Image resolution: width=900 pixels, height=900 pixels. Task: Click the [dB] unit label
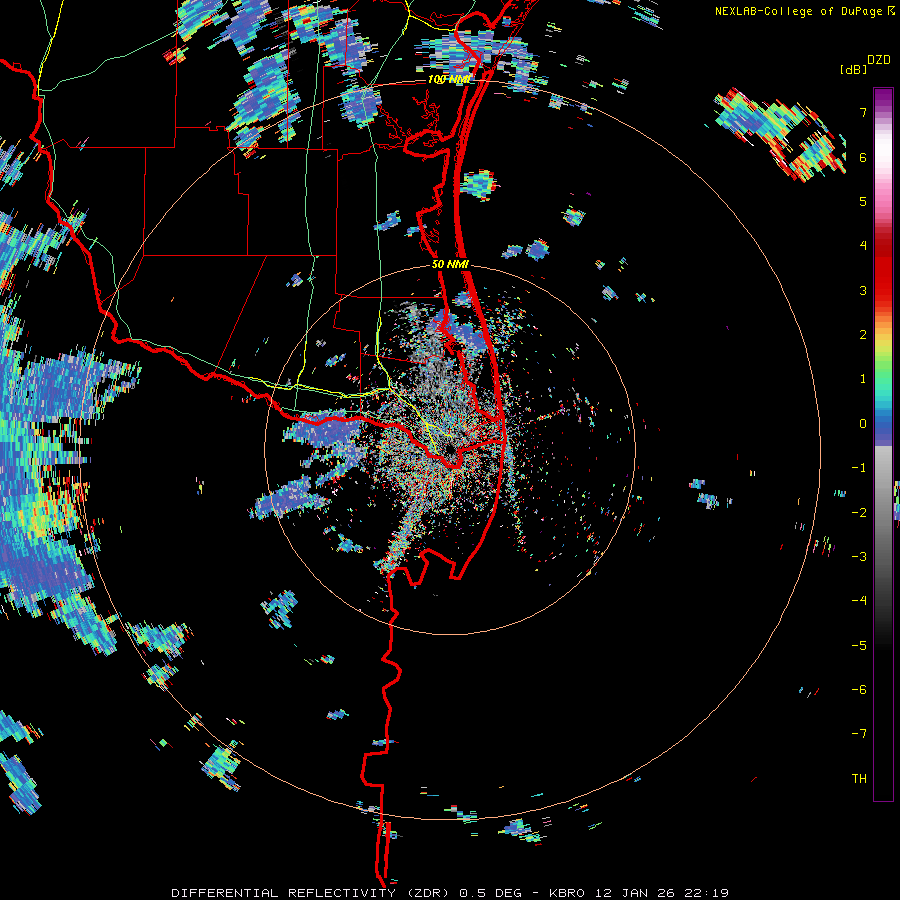click(854, 70)
